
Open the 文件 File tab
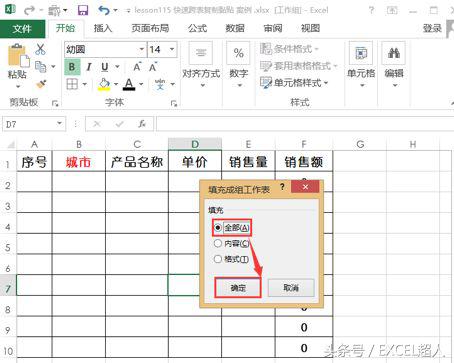point(22,29)
